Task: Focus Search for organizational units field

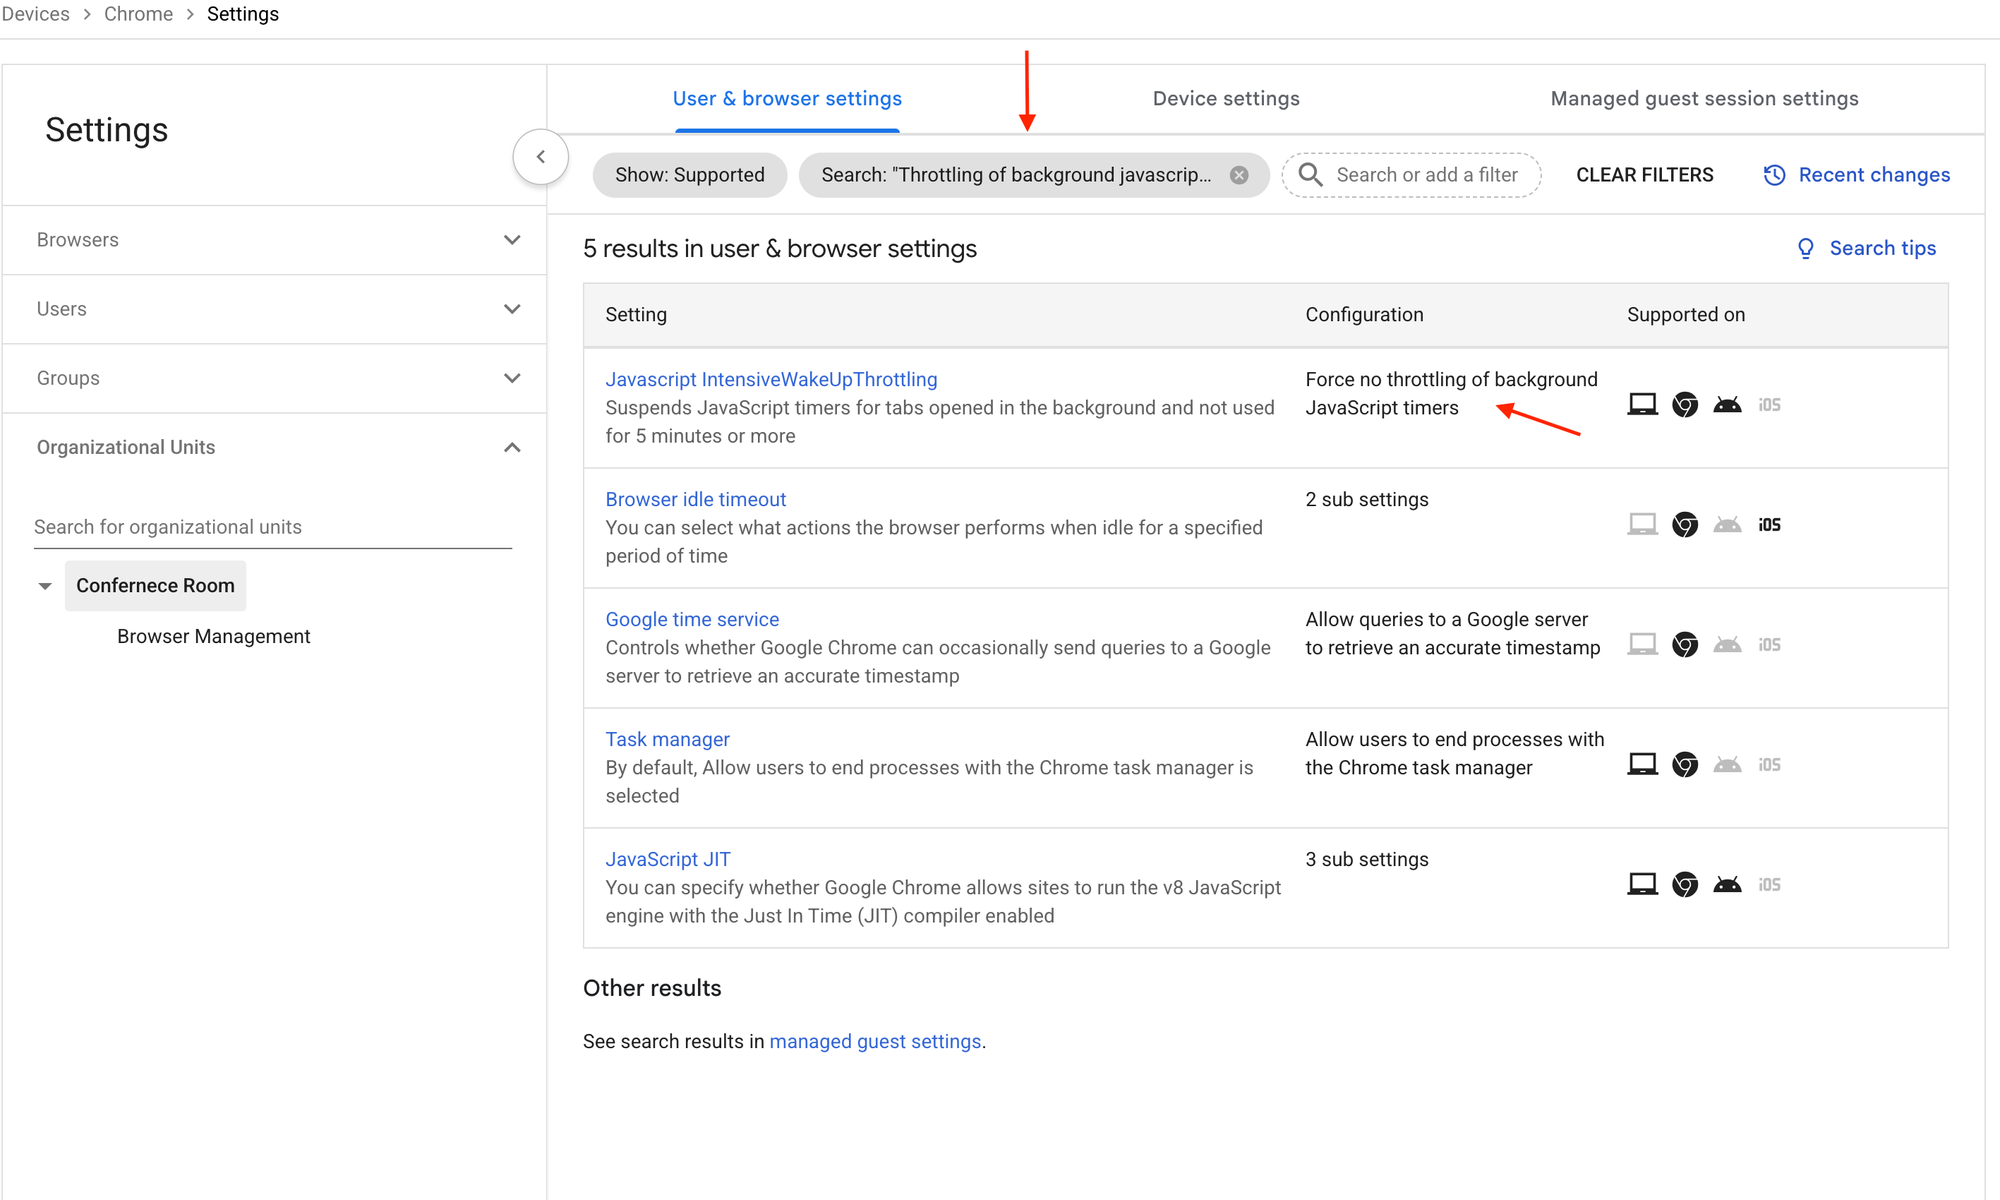Action: (x=273, y=527)
